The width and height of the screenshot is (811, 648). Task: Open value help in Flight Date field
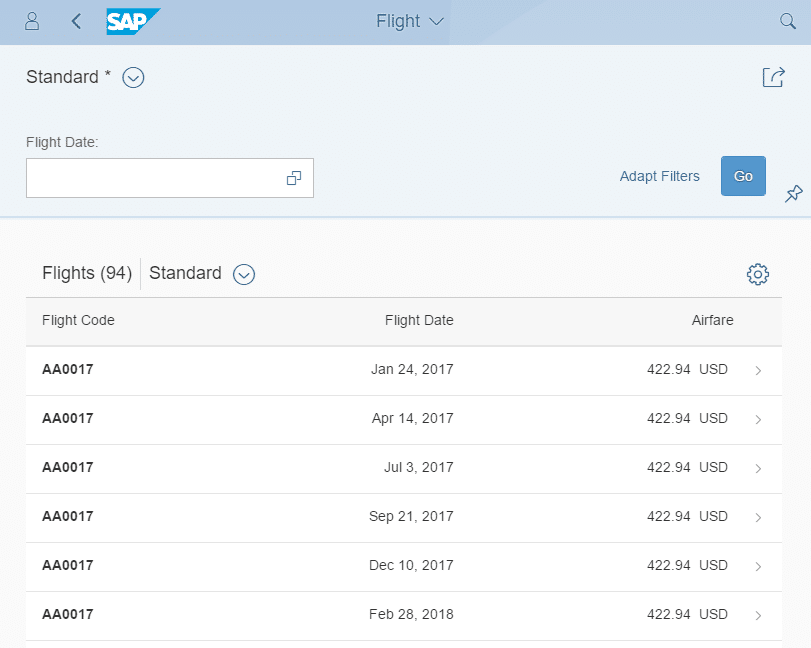coord(294,178)
